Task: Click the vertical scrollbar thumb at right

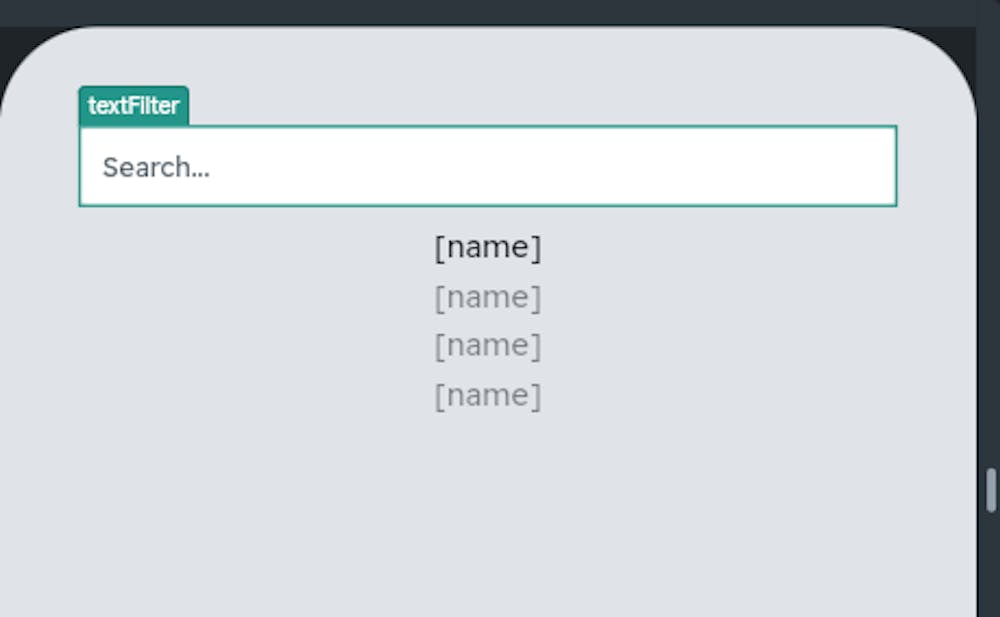Action: (x=990, y=490)
